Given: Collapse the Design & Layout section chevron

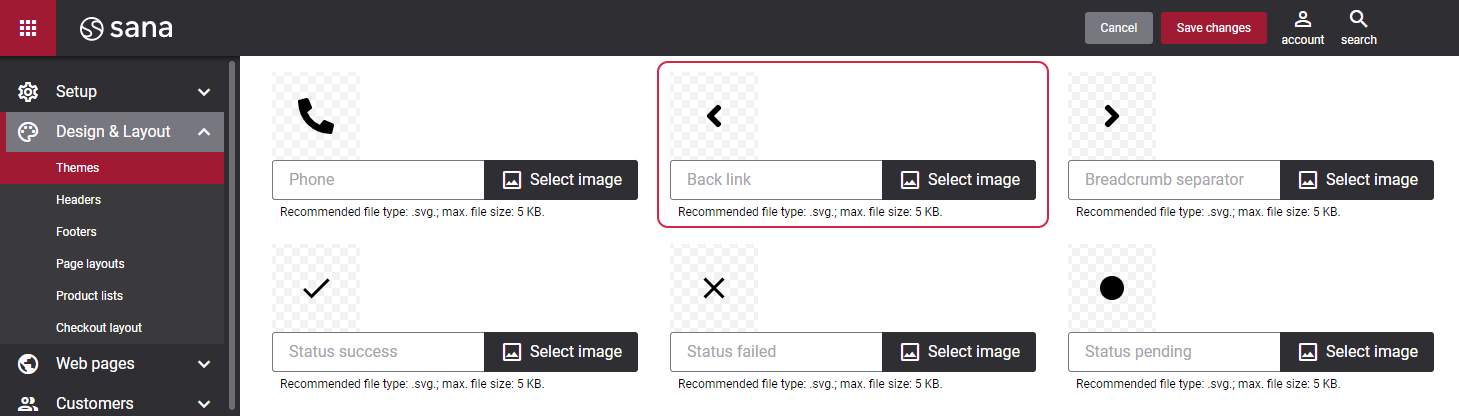Looking at the screenshot, I should tap(204, 132).
